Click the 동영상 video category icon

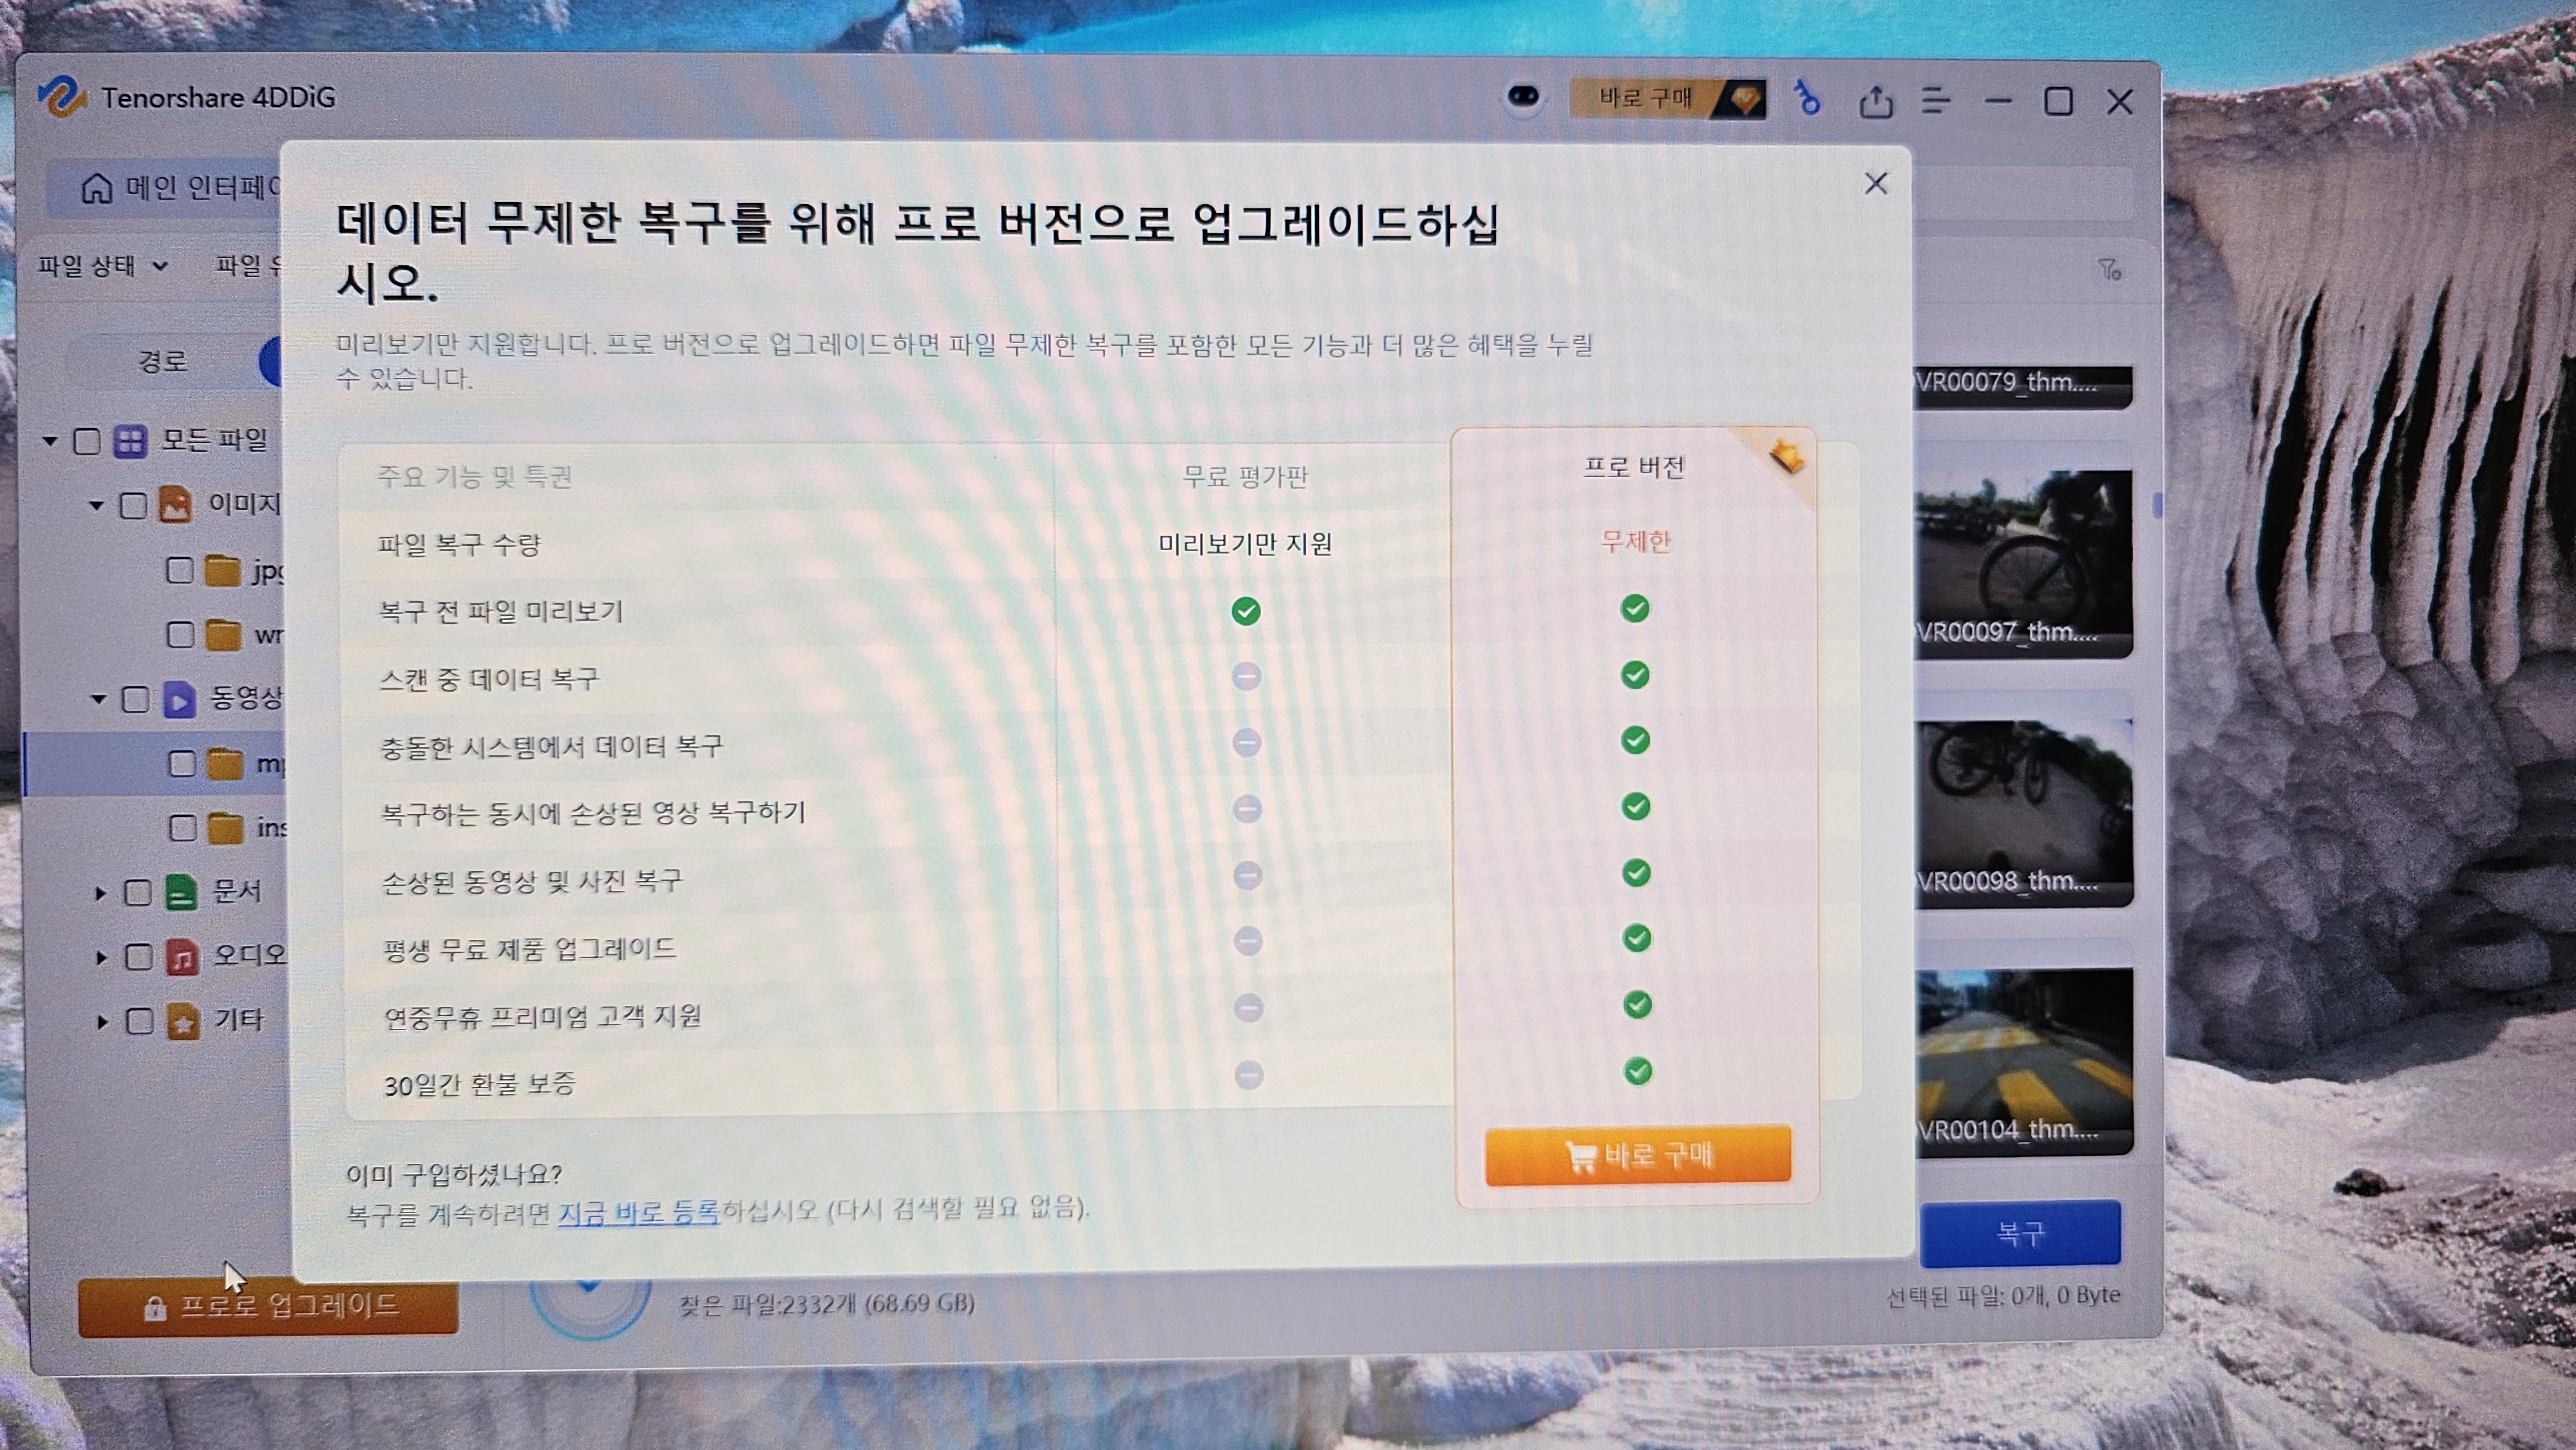click(179, 699)
